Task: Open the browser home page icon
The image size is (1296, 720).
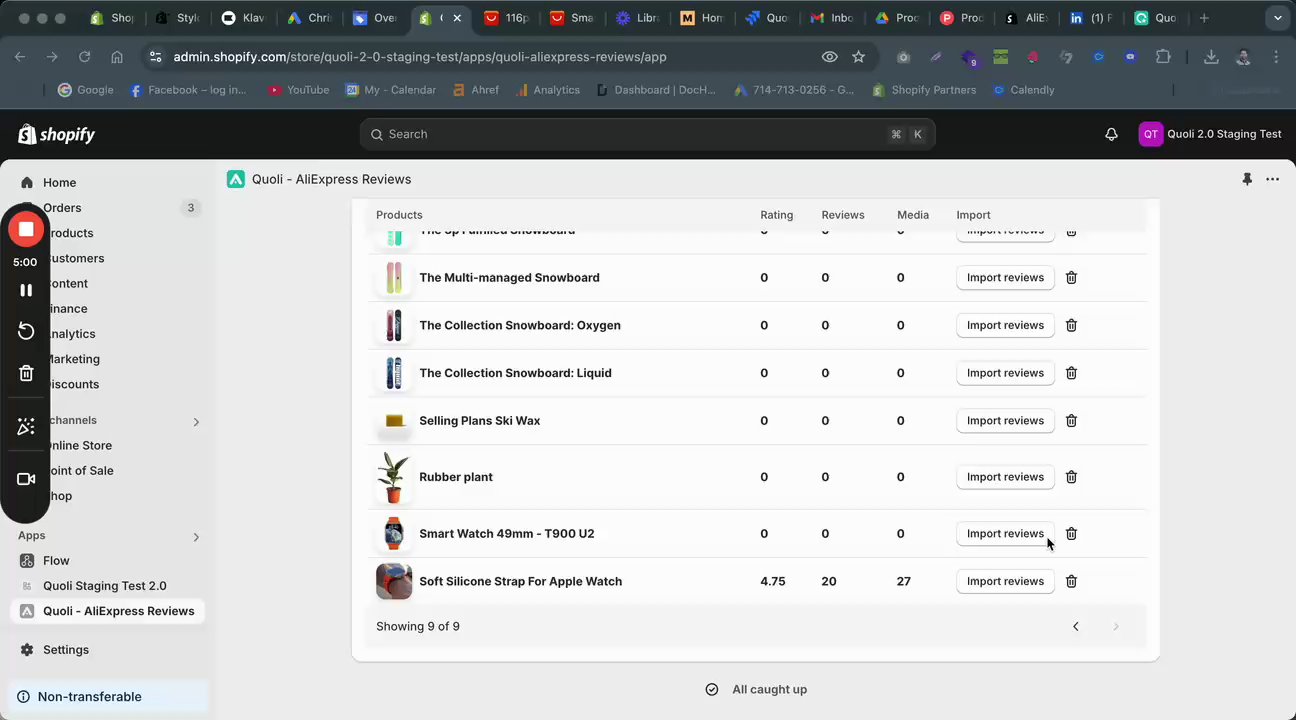Action: point(117,57)
